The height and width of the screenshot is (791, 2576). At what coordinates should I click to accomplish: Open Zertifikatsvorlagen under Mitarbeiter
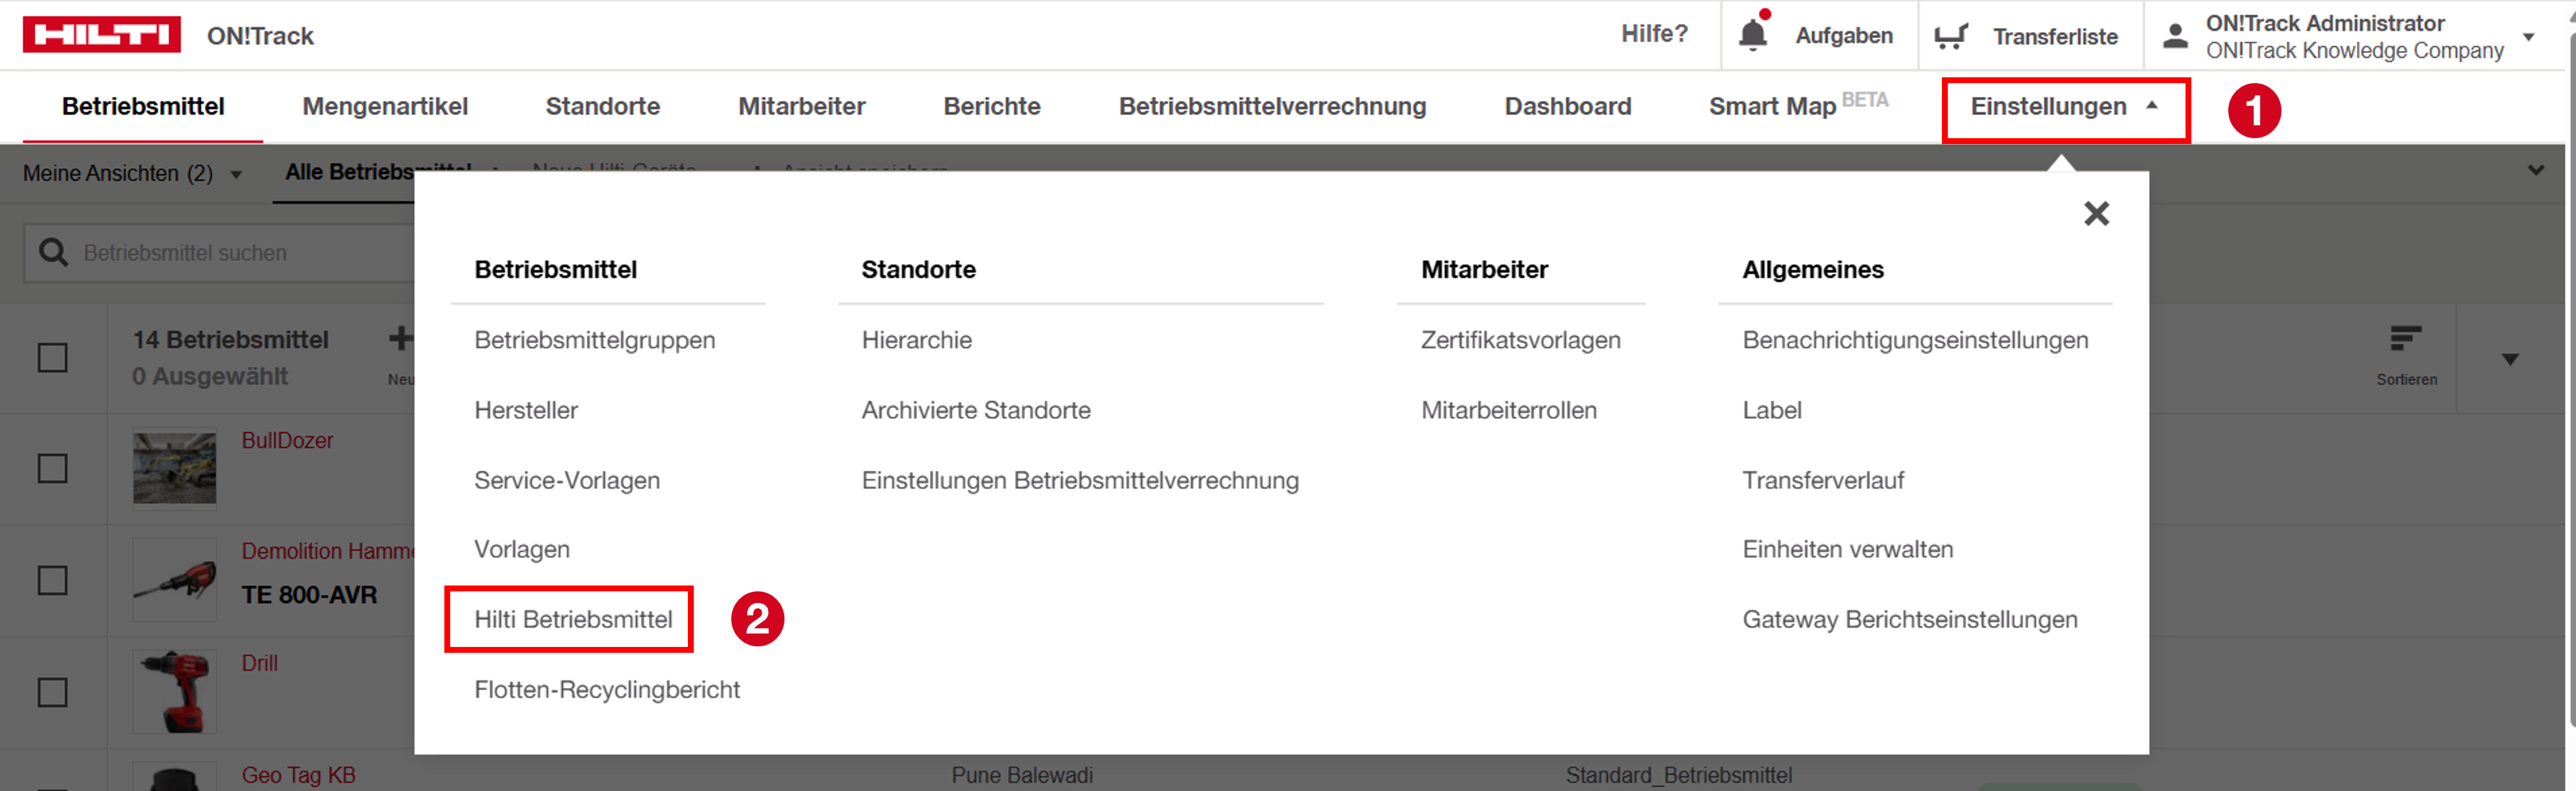click(1520, 340)
